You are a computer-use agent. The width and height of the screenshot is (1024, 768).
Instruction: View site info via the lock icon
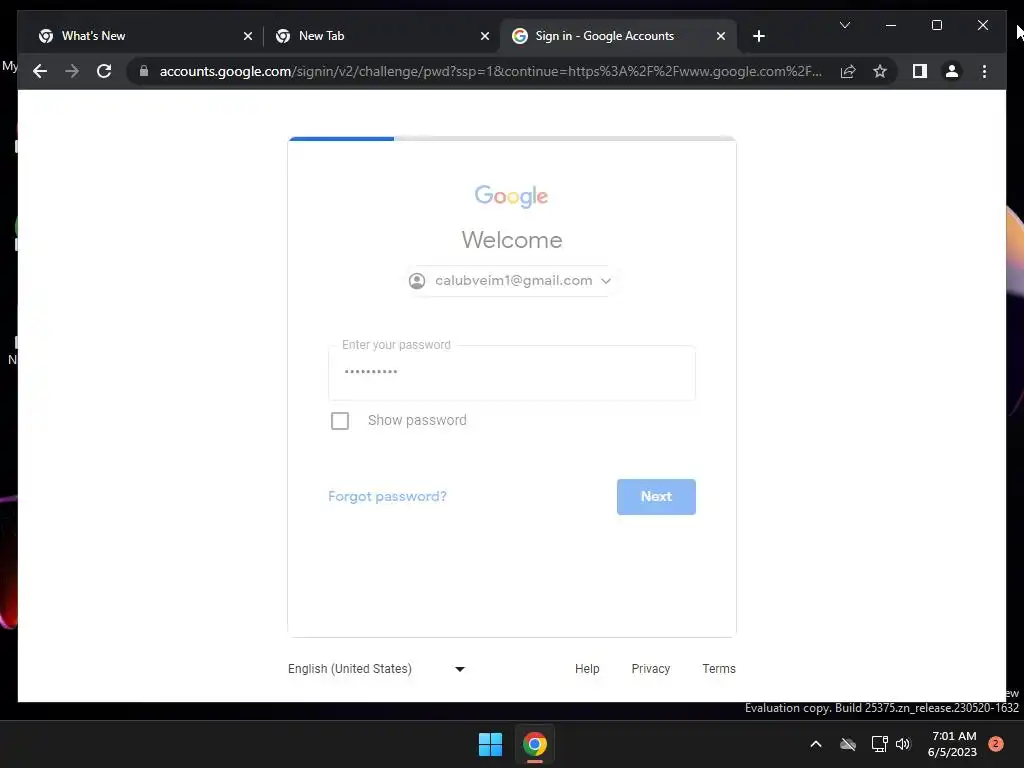click(144, 71)
